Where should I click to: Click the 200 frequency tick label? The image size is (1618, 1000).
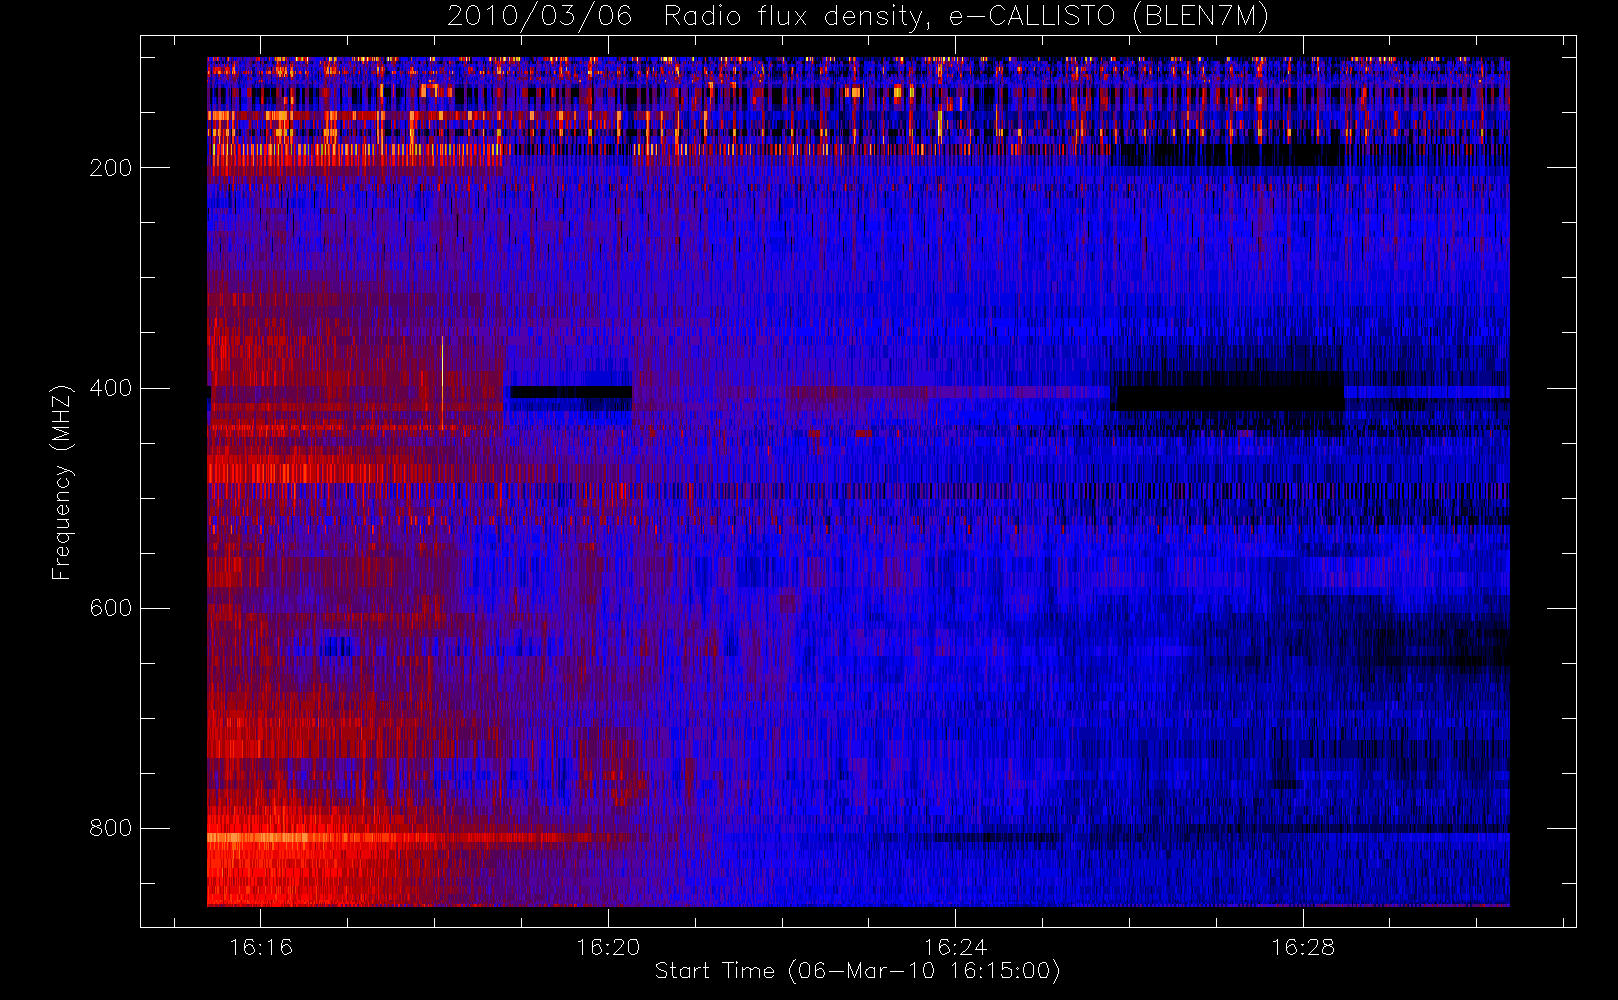click(110, 168)
